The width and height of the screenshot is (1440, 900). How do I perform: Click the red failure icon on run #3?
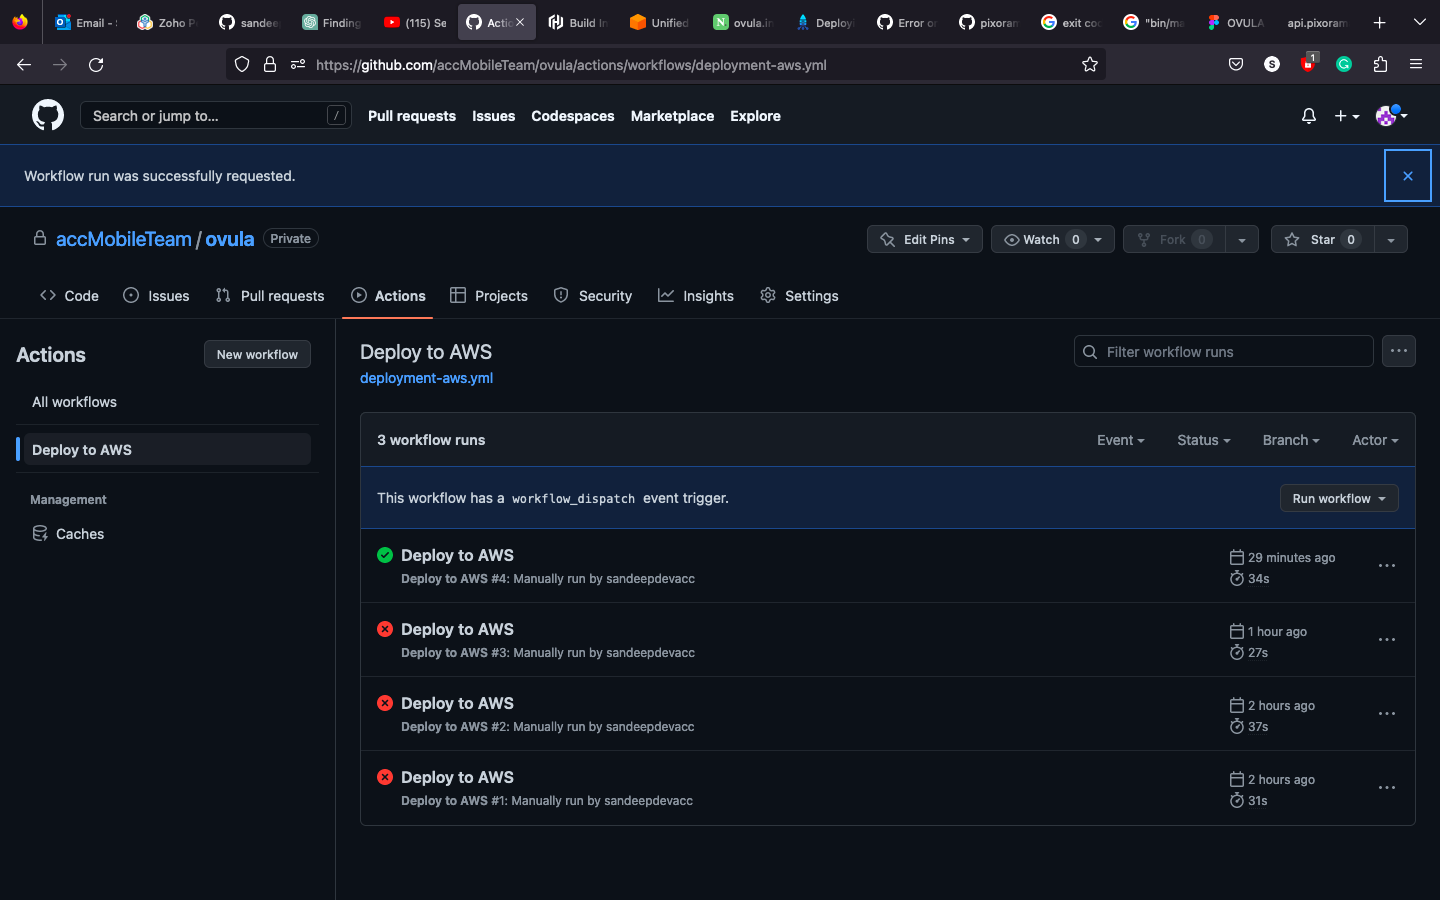[385, 629]
